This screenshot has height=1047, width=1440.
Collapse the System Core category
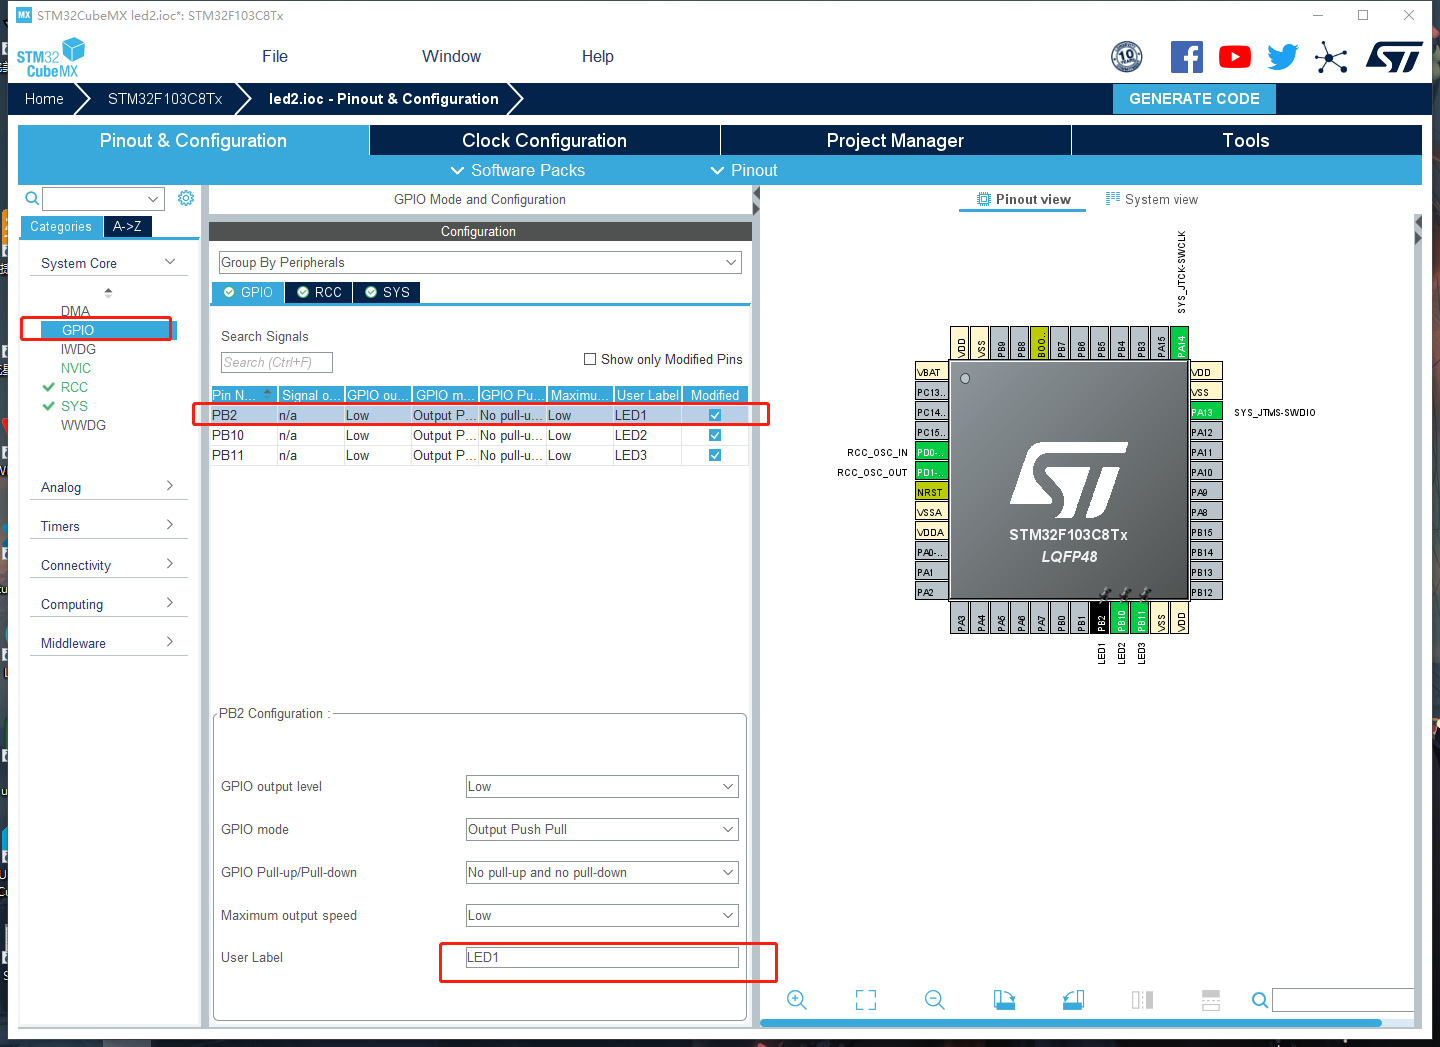tap(108, 263)
